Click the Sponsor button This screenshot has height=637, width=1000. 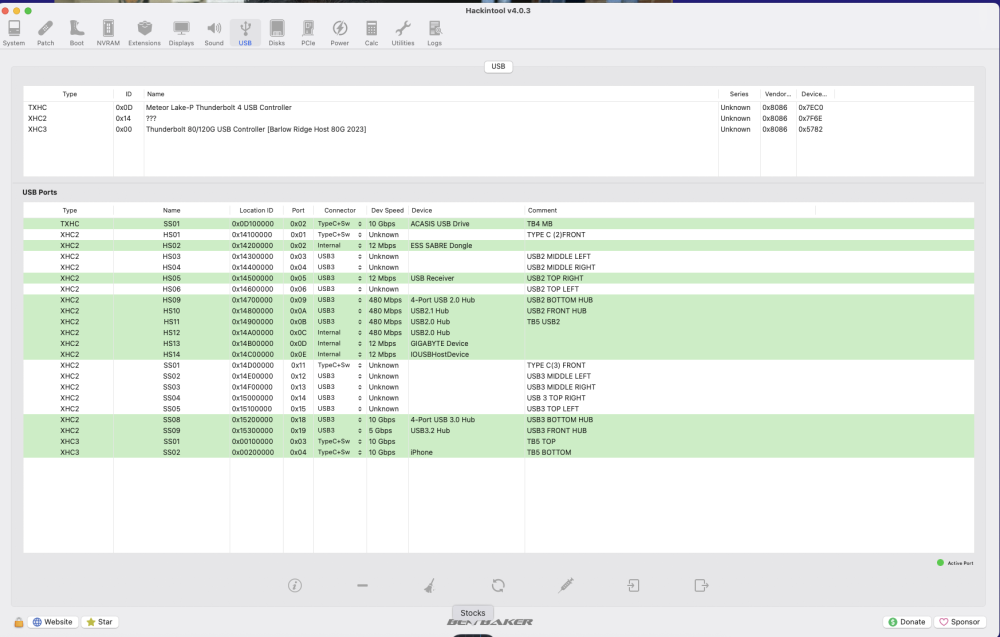pos(959,622)
